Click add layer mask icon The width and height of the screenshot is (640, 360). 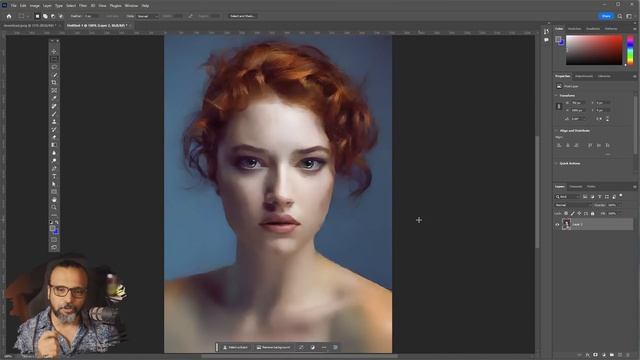[x=596, y=355]
